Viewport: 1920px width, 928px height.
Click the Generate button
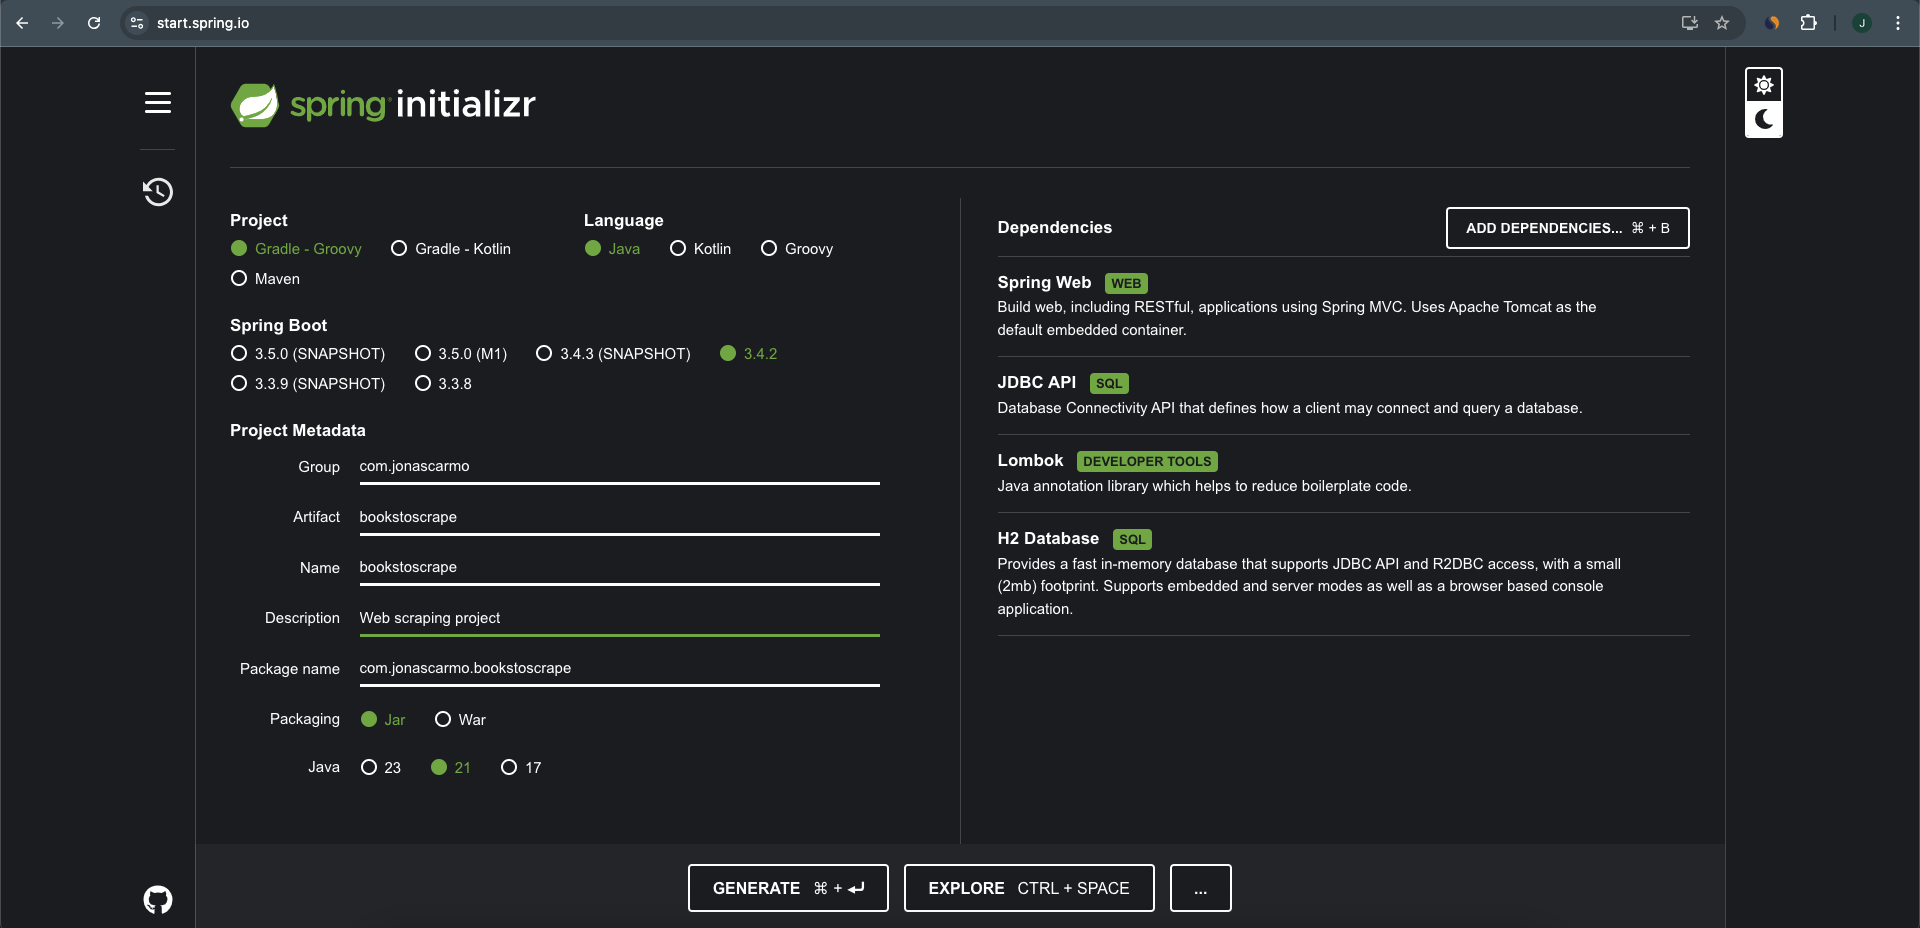tap(788, 888)
